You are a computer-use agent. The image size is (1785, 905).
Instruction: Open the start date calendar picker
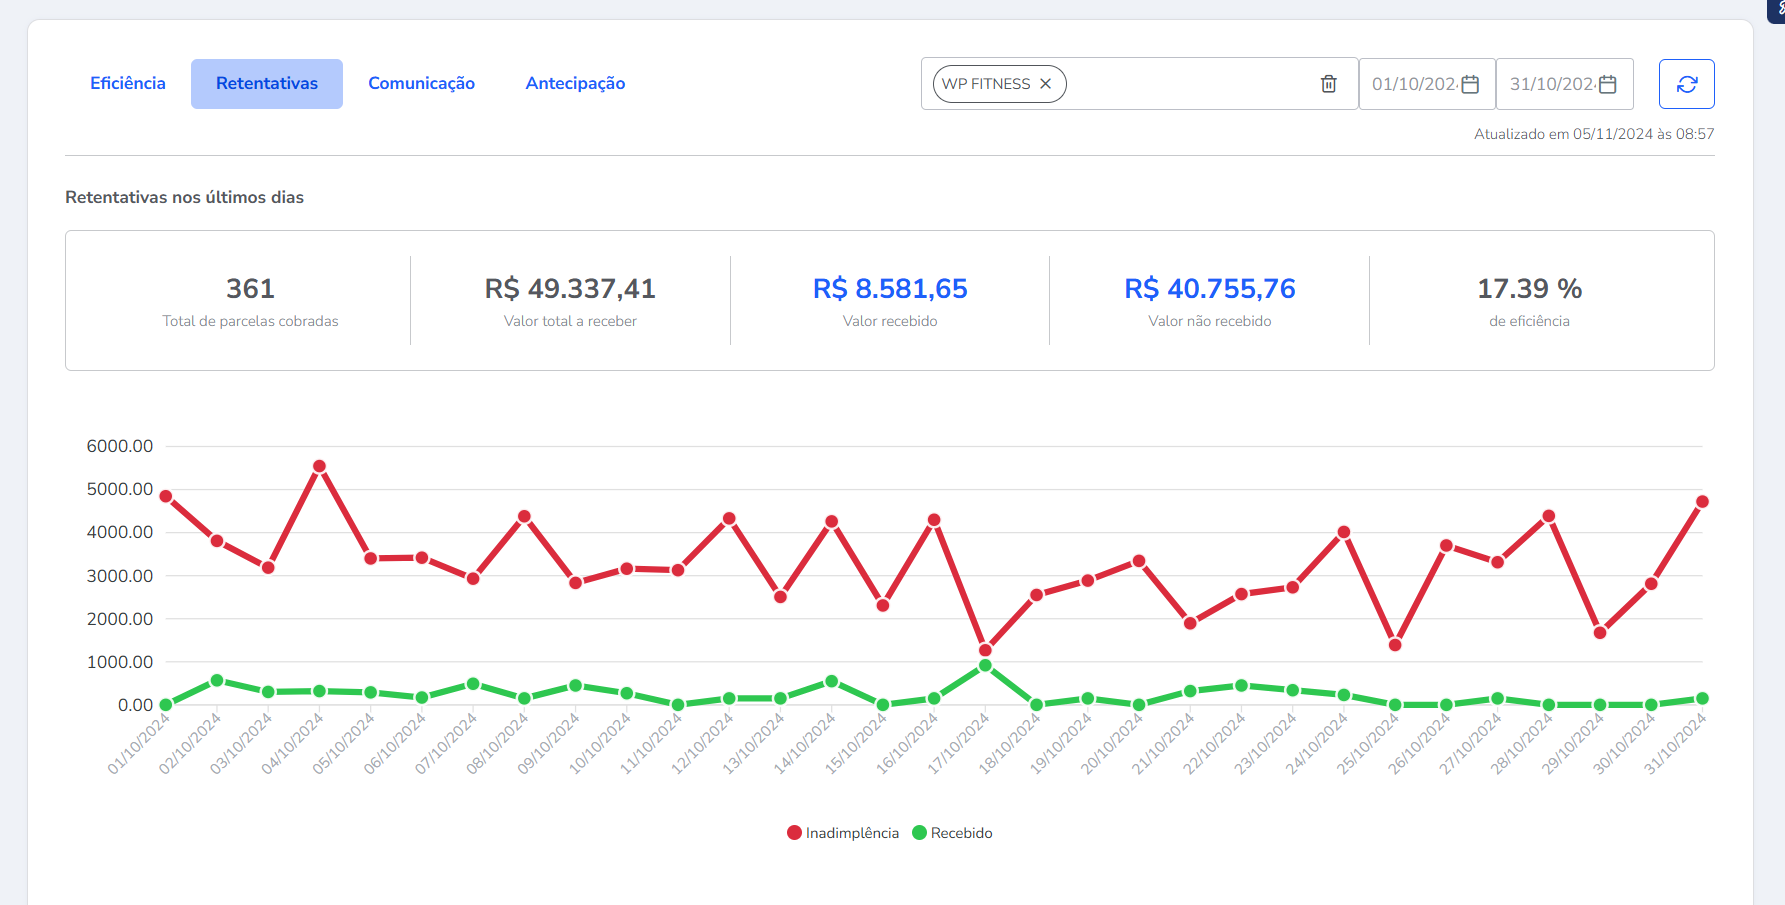(1470, 84)
